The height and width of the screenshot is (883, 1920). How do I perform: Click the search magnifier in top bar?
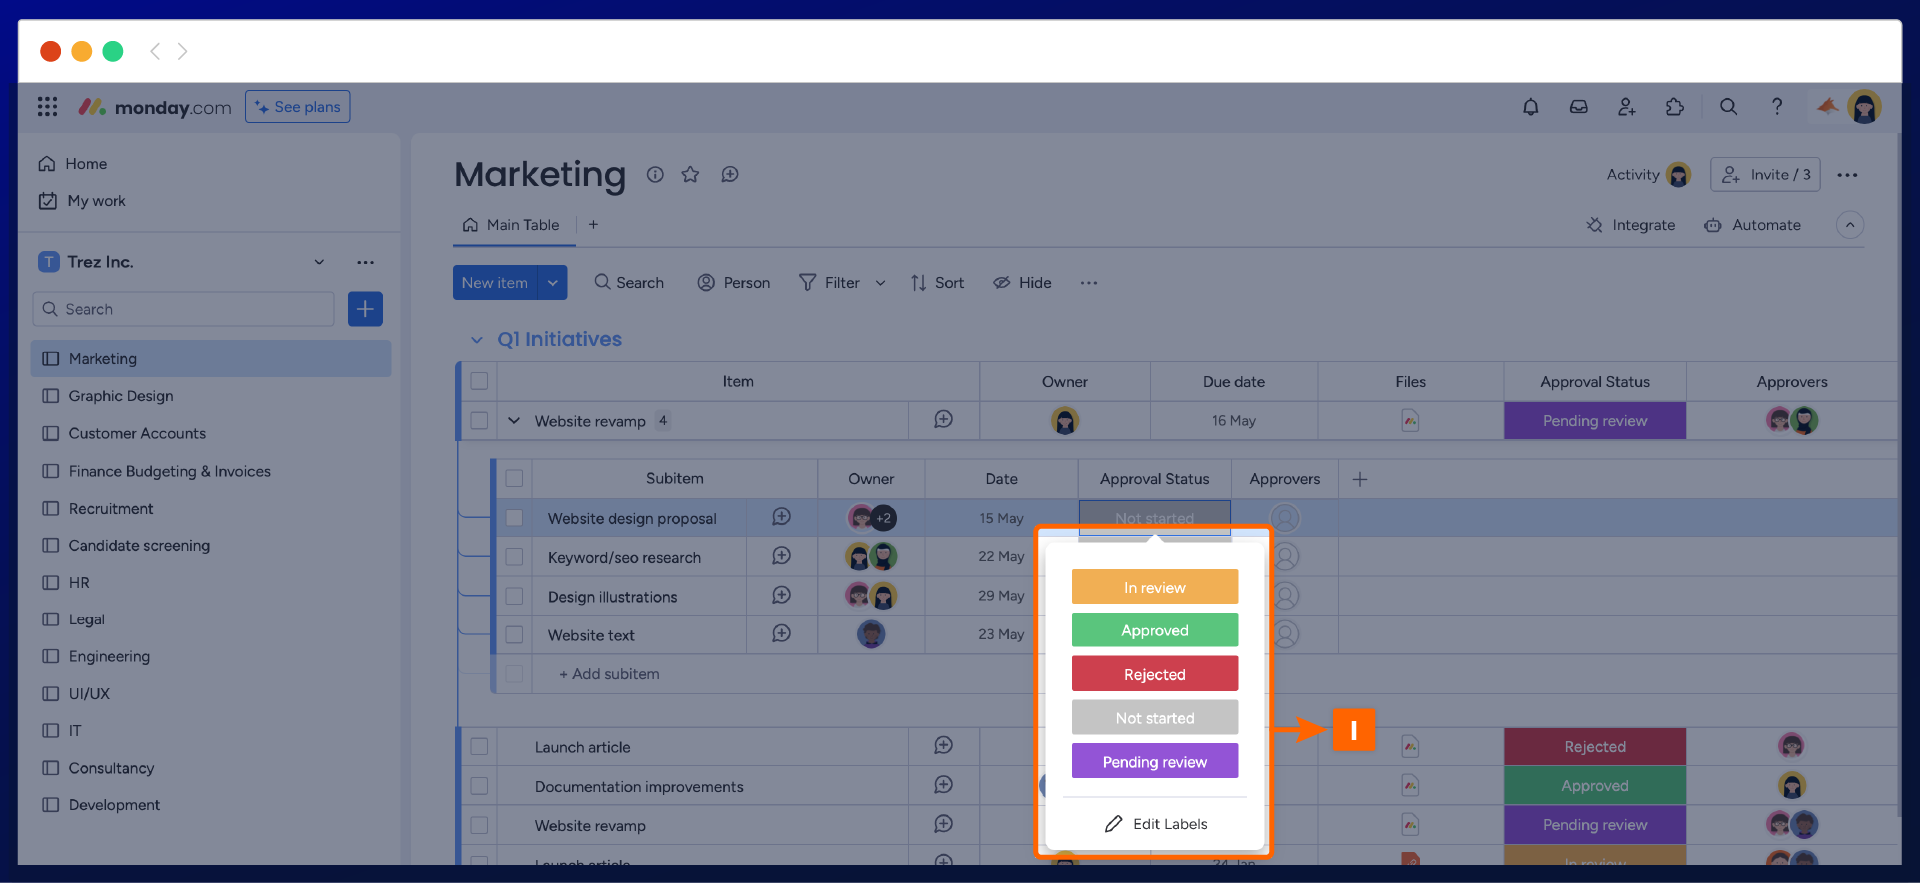tap(1728, 107)
